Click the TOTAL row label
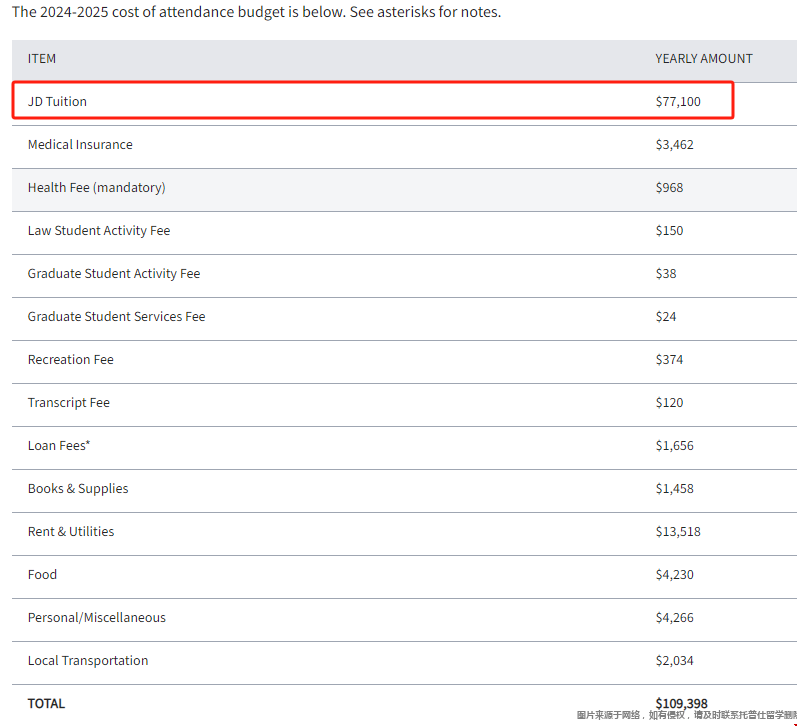Image resolution: width=797 pixels, height=726 pixels. [x=46, y=704]
